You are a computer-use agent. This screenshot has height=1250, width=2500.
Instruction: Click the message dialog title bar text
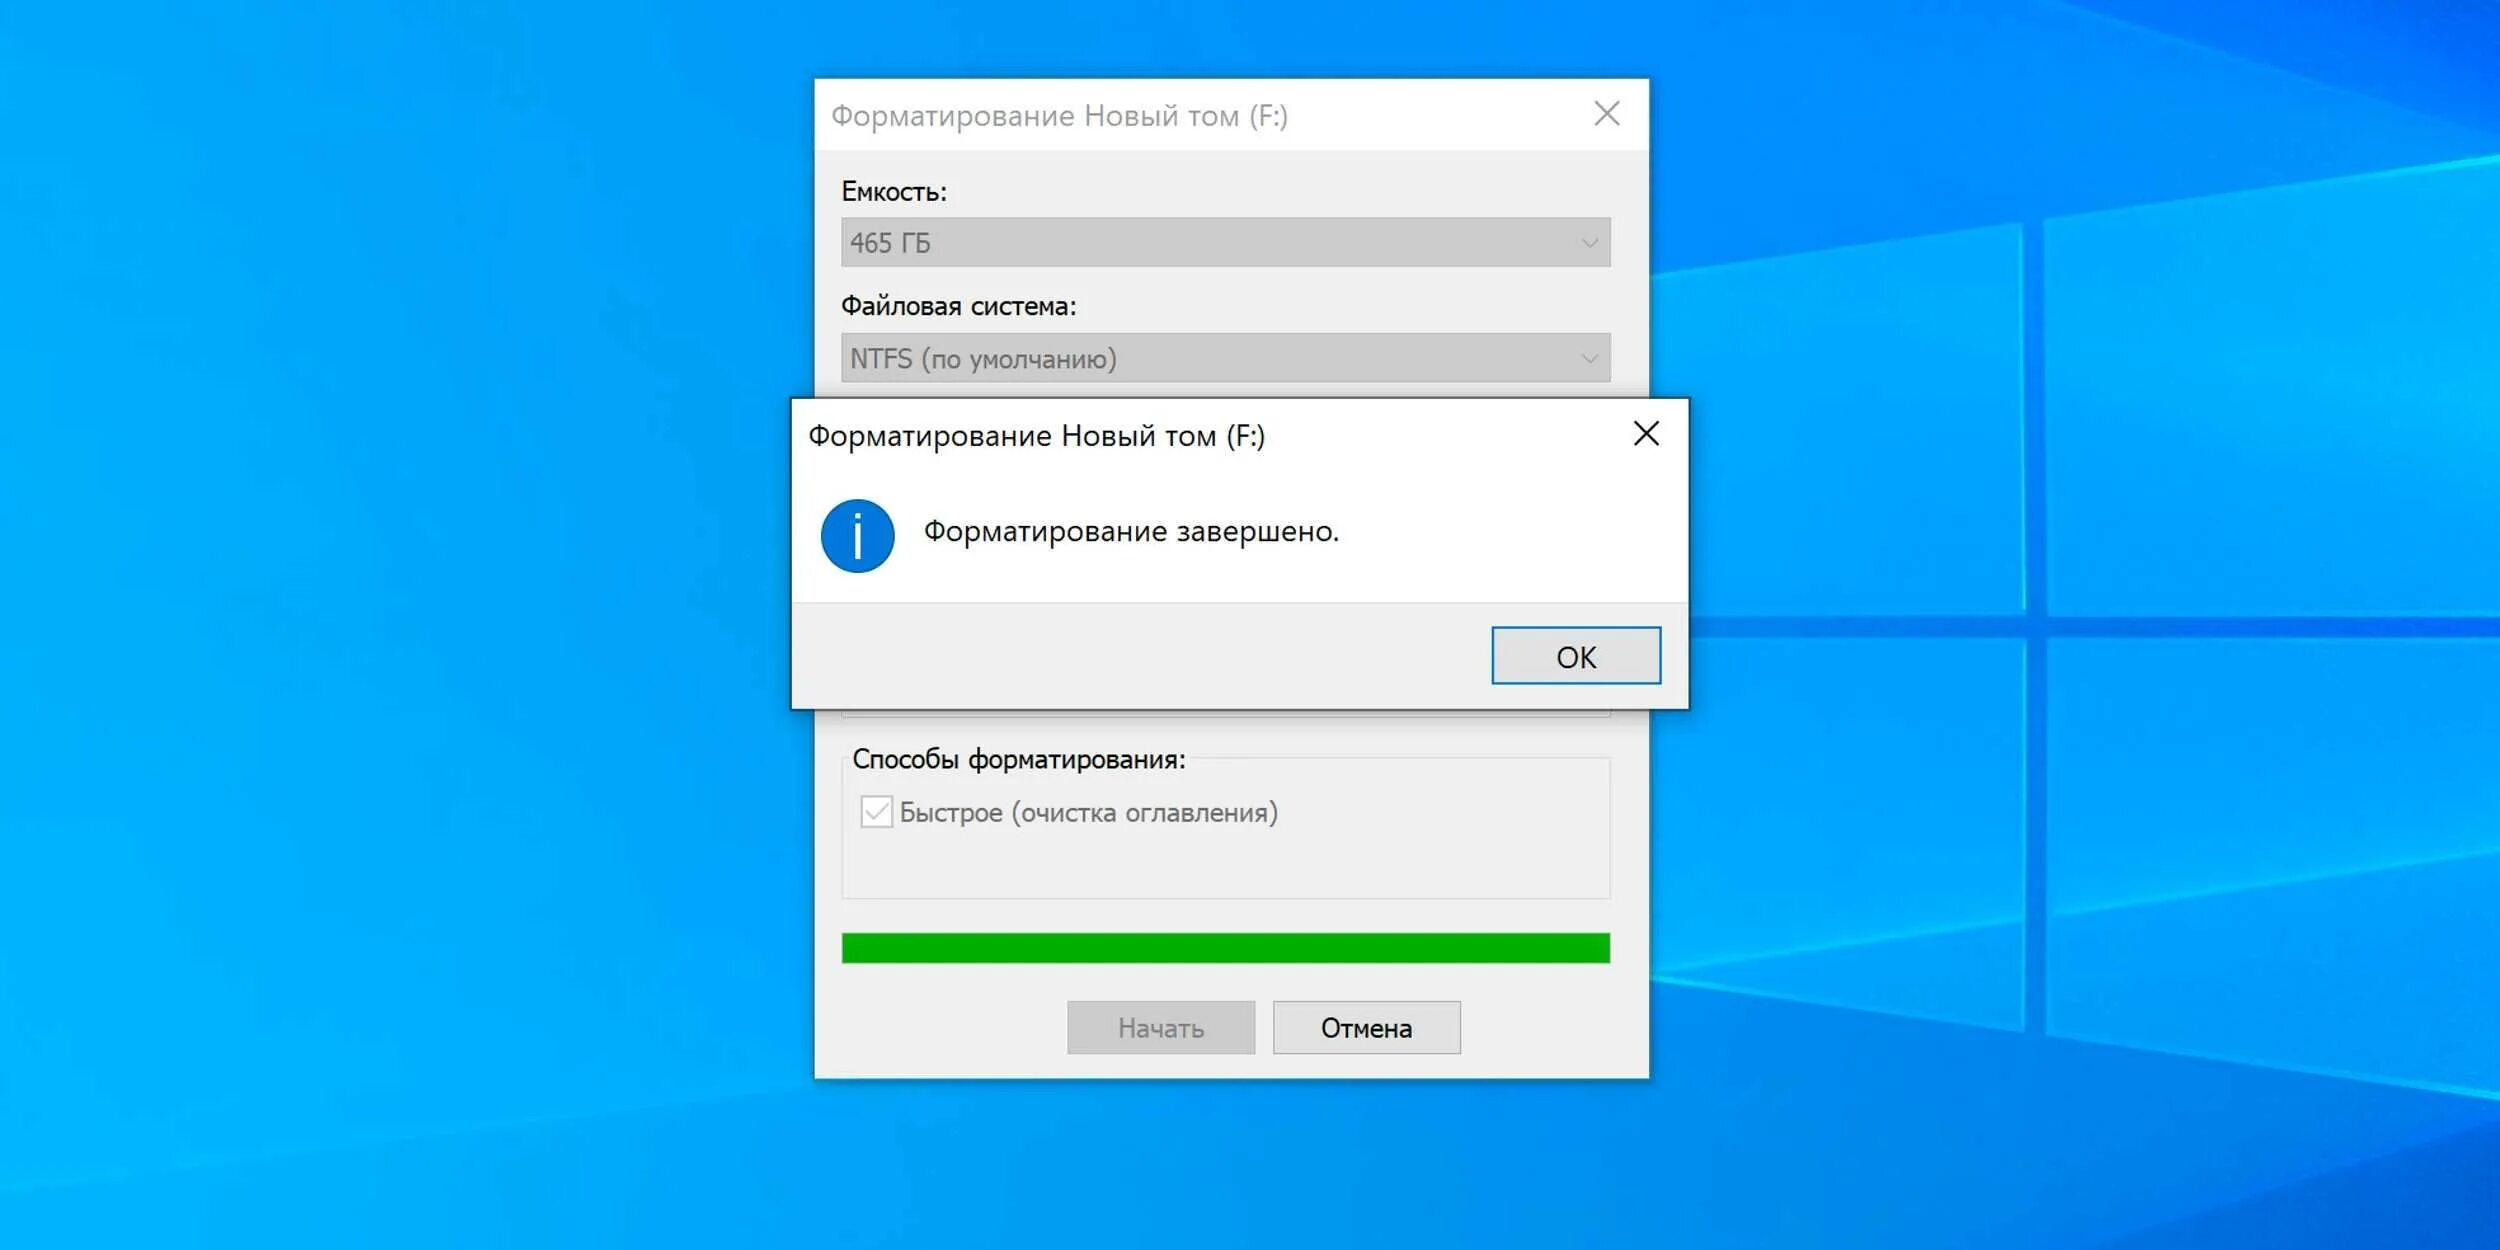coord(1036,436)
